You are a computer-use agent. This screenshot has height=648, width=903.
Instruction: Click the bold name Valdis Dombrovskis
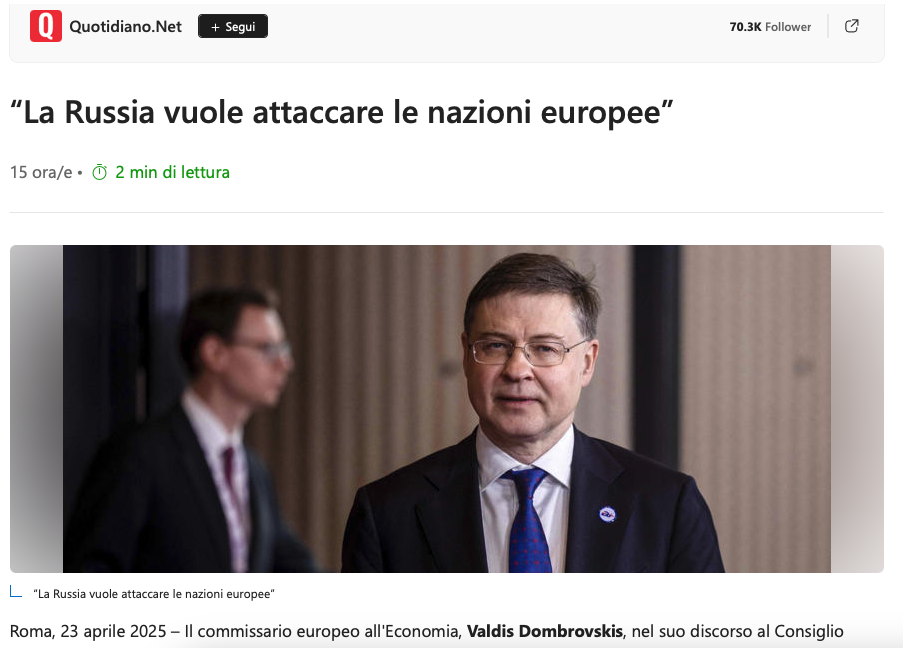coord(544,631)
